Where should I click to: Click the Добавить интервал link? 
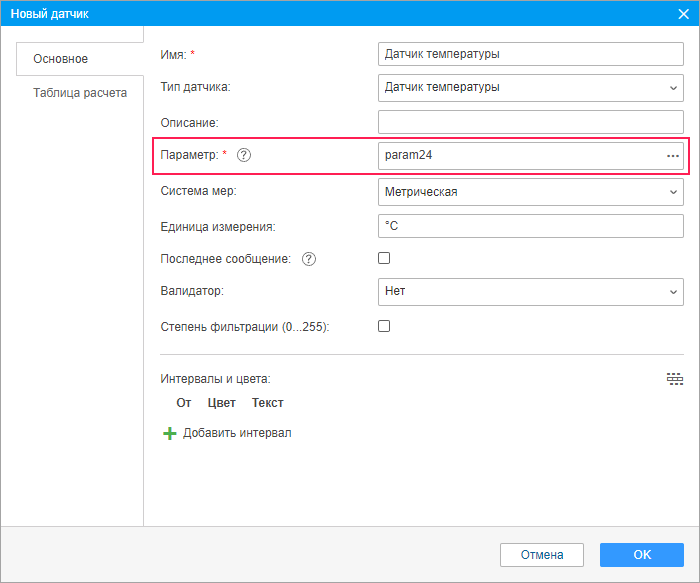237,433
